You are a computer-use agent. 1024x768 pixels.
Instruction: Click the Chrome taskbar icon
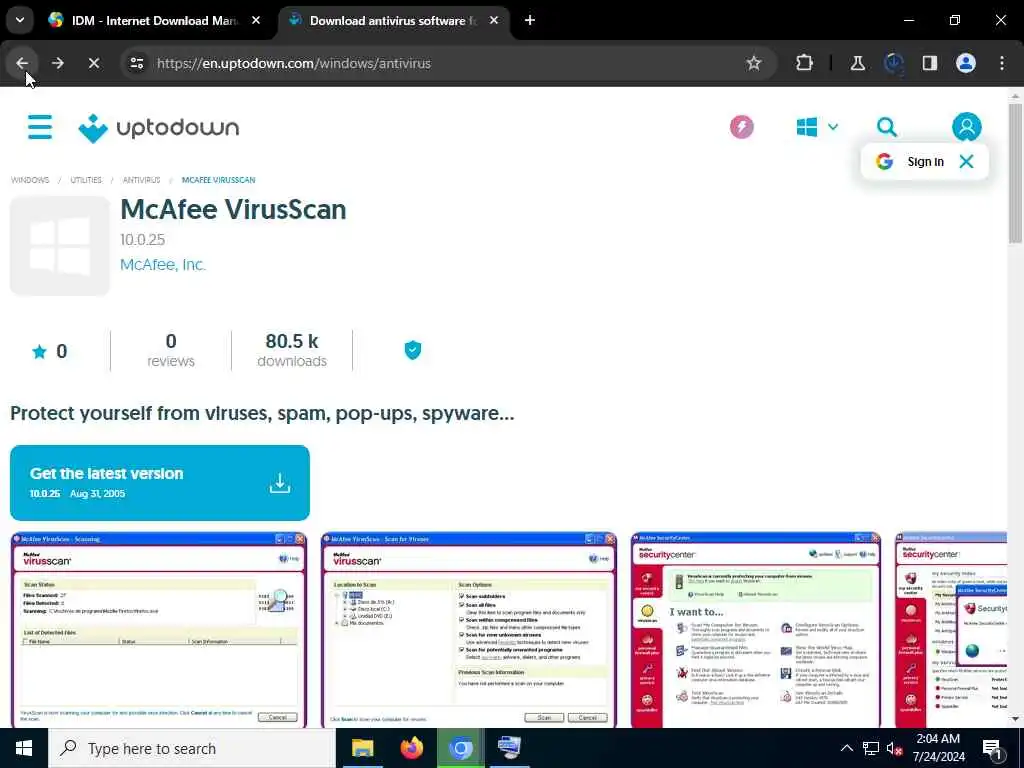pyautogui.click(x=460, y=748)
